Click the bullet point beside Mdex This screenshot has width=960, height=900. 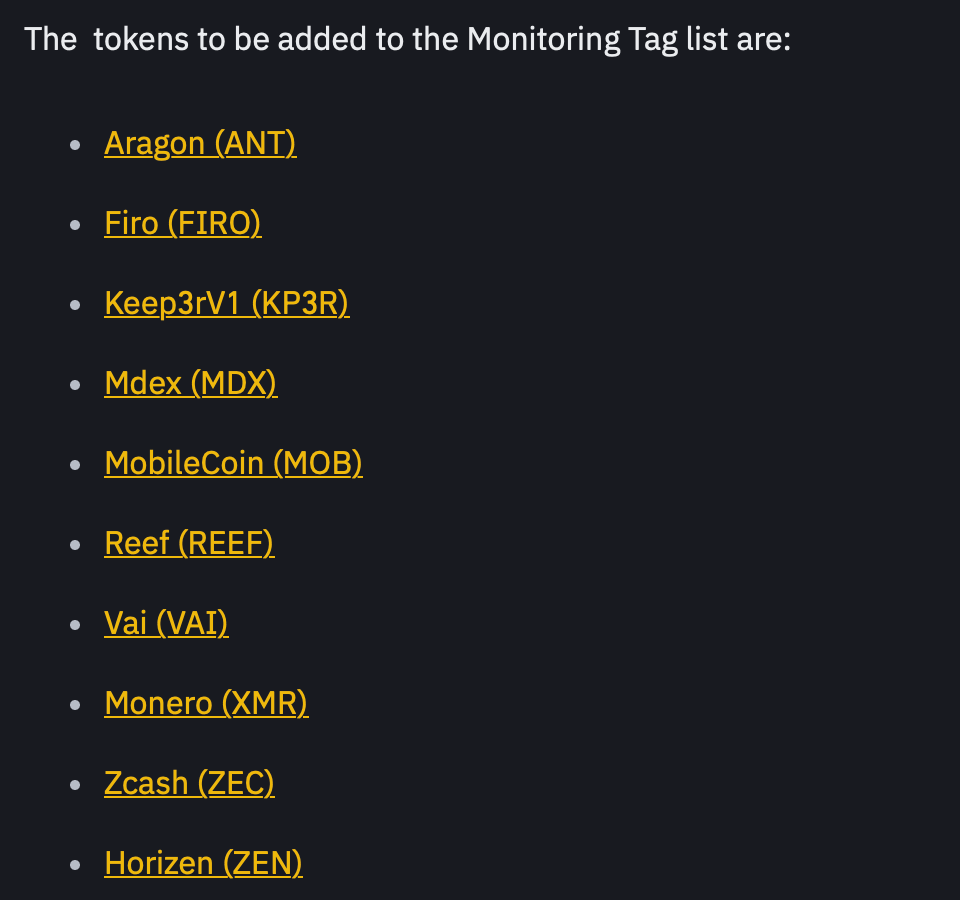pyautogui.click(x=75, y=385)
